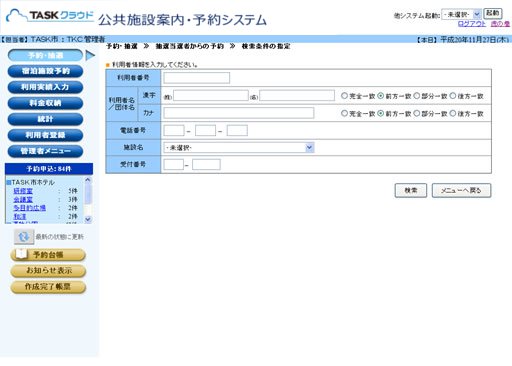
Task: Select 完全一致 for the 漢字 name row
Action: click(344, 96)
